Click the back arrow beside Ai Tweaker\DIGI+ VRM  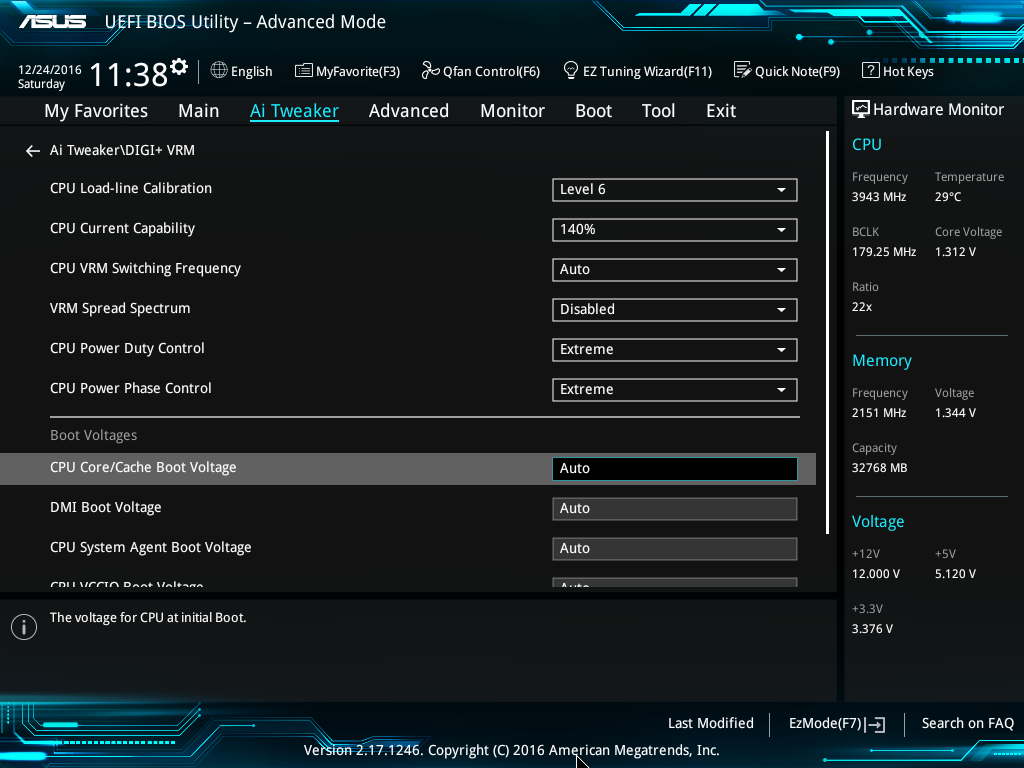tap(33, 152)
